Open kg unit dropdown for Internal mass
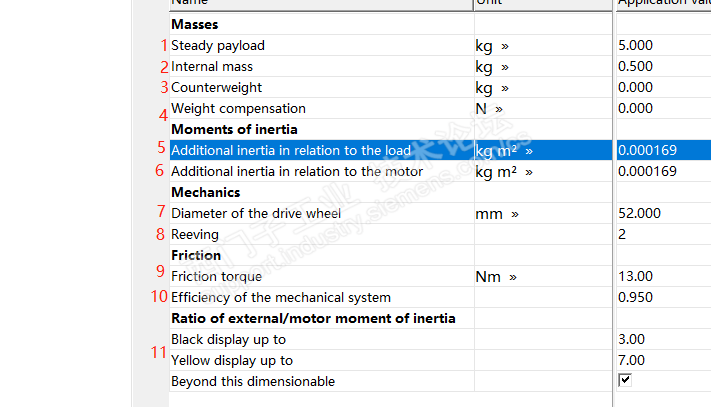 (504, 67)
